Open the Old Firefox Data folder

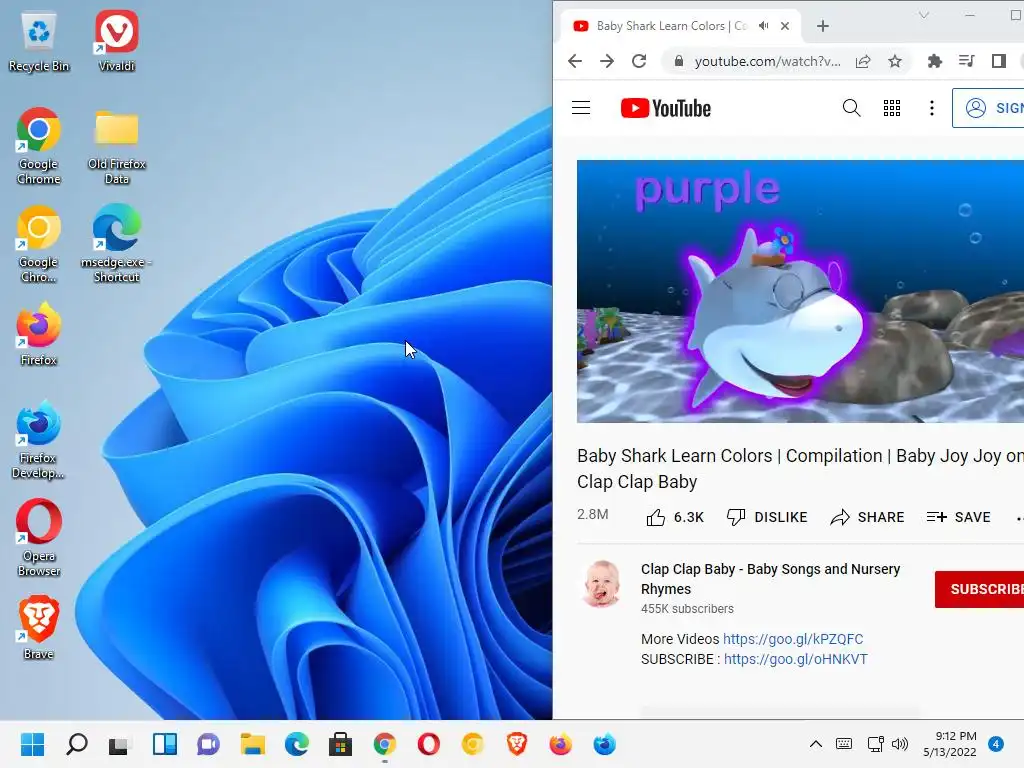pos(117,147)
